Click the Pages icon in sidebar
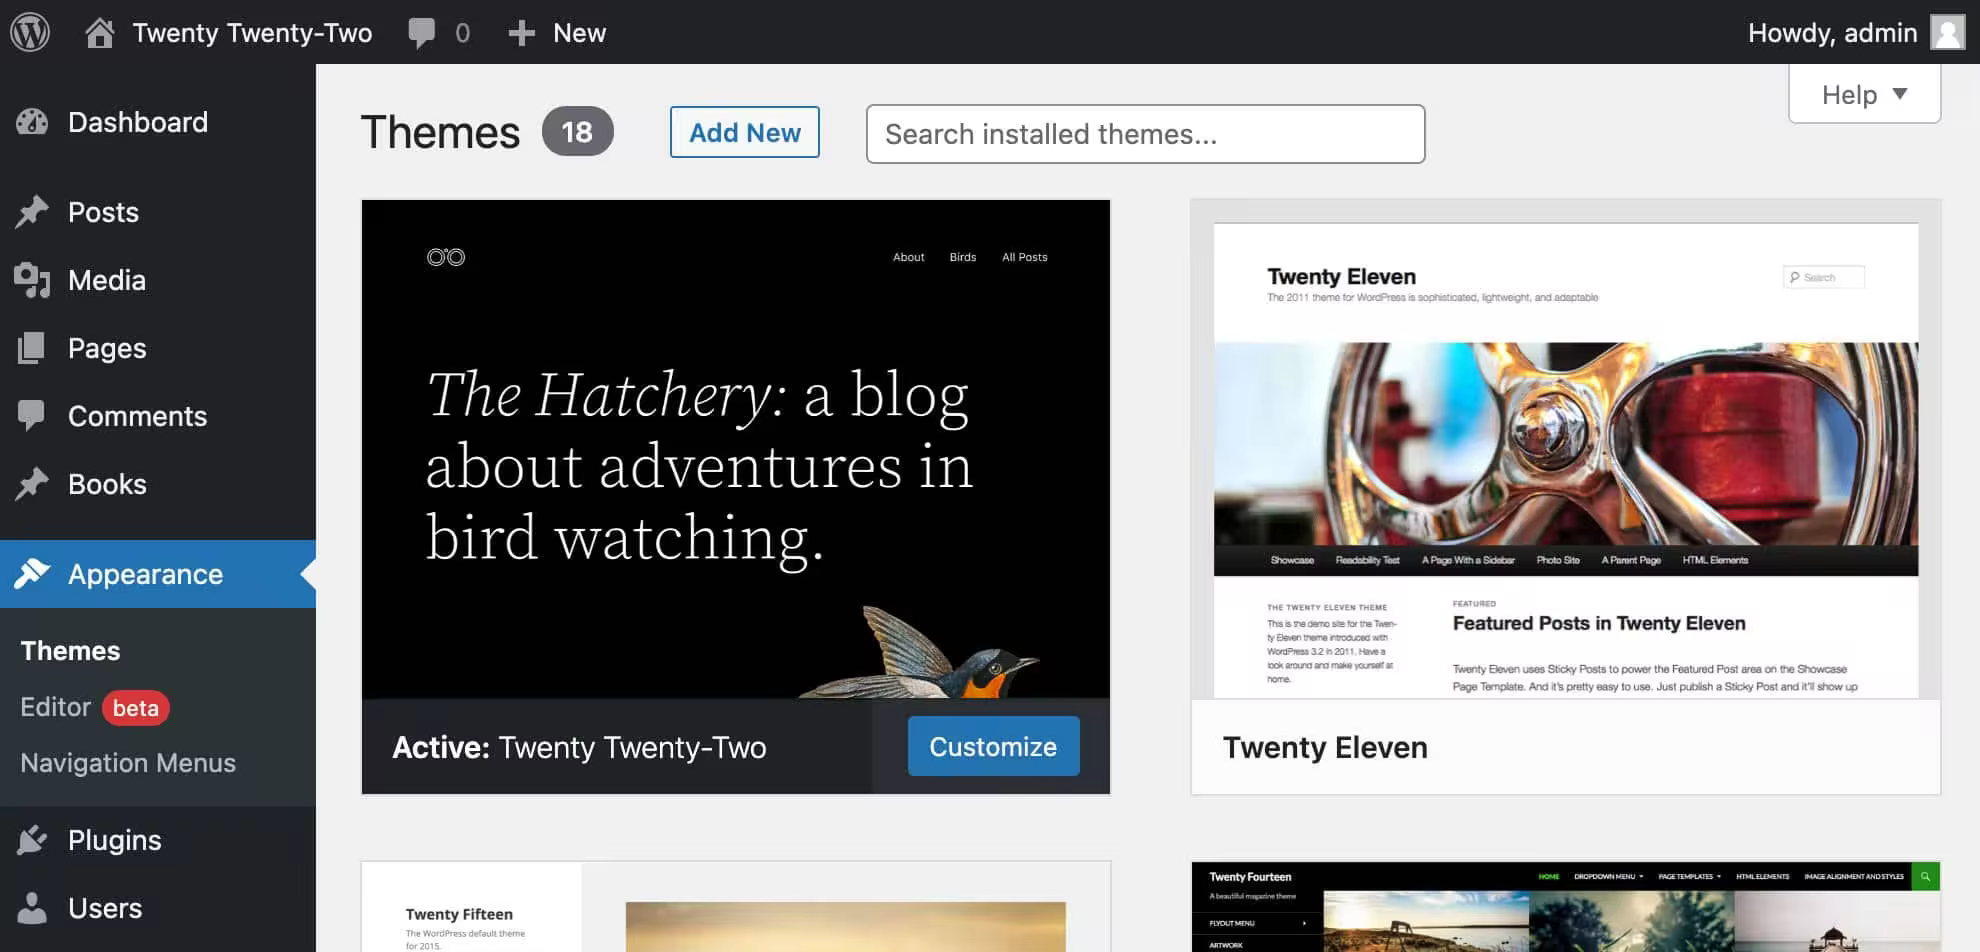The height and width of the screenshot is (952, 1980). [32, 348]
